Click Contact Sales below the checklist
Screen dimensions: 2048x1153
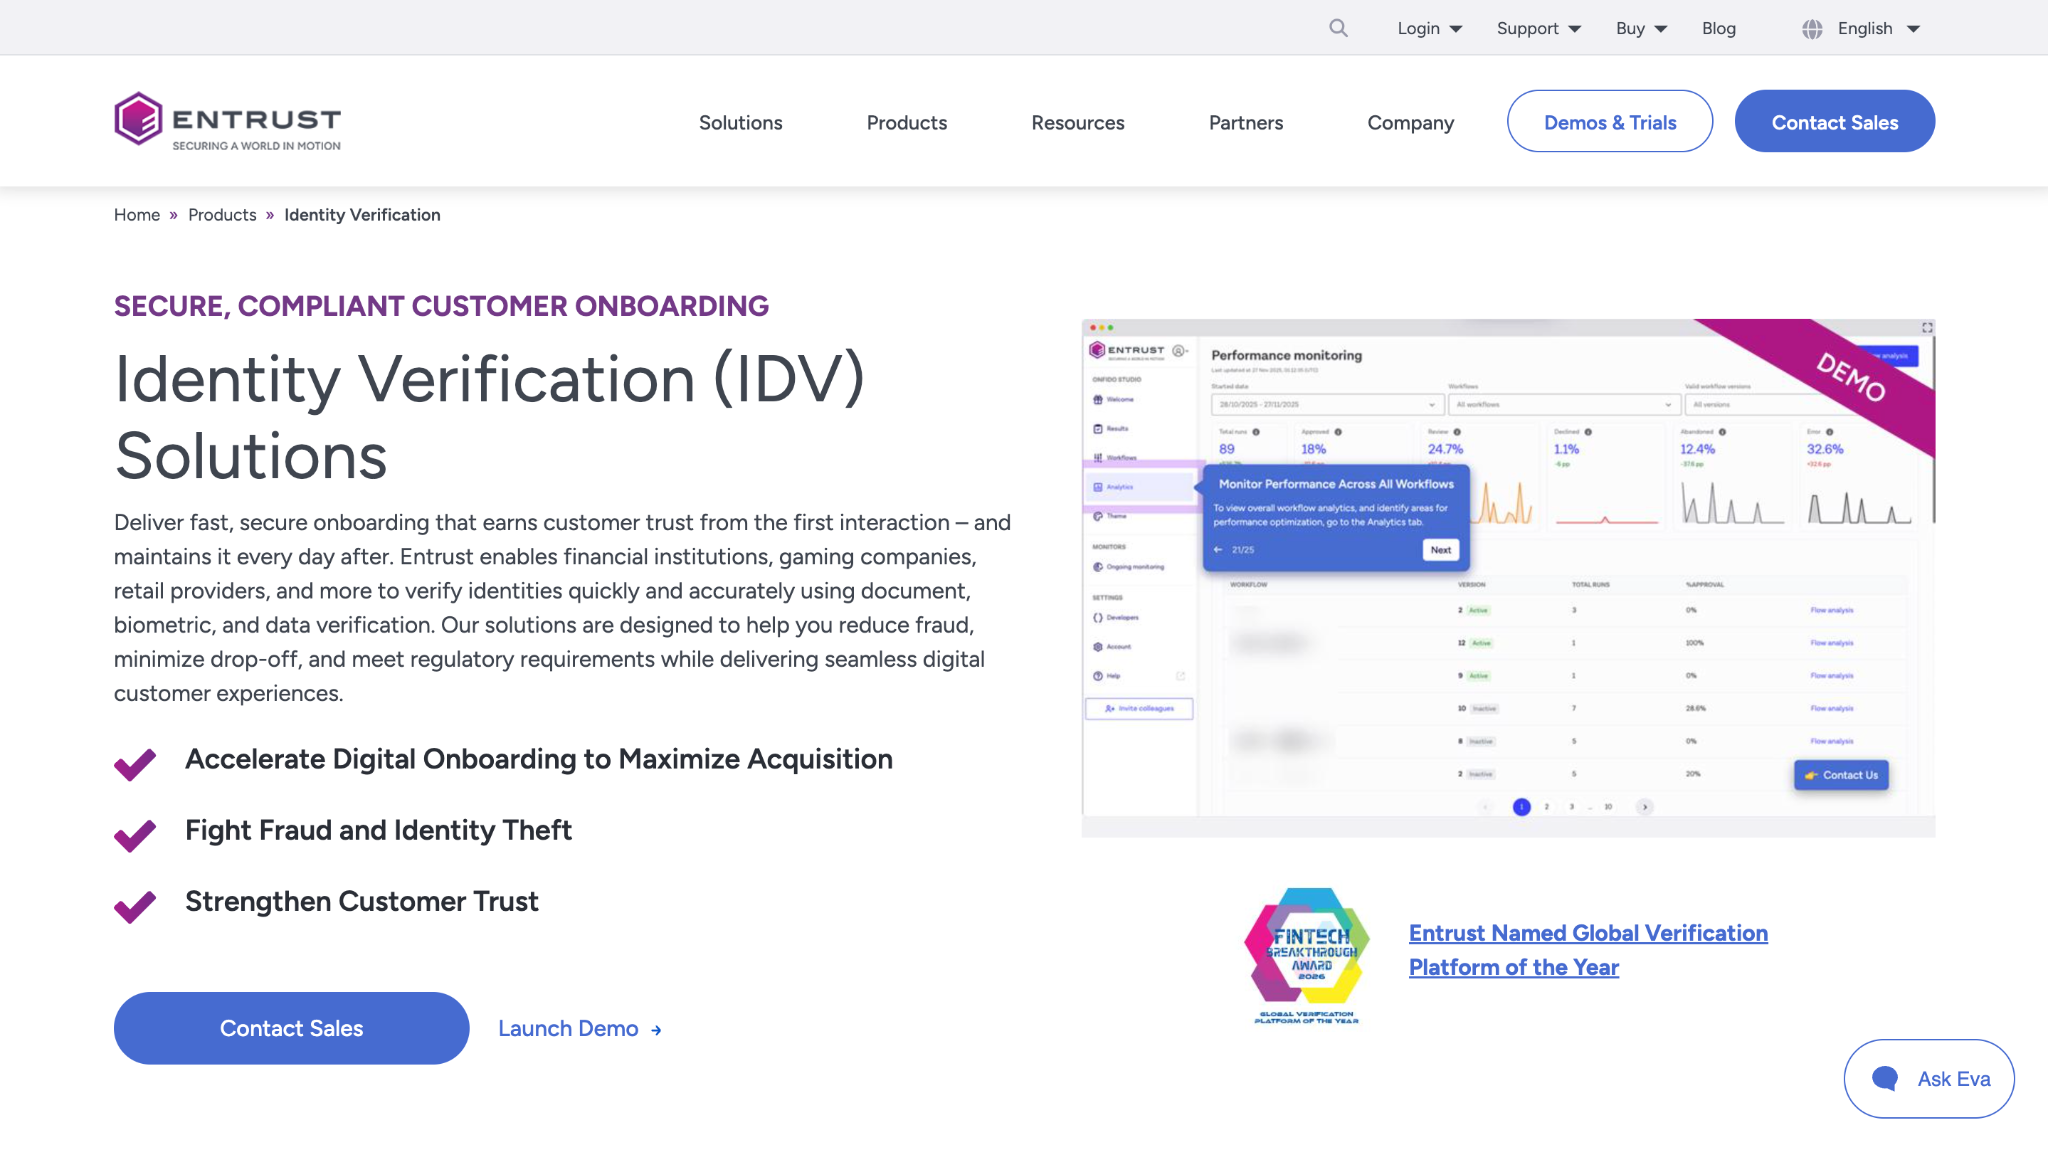(x=291, y=1028)
